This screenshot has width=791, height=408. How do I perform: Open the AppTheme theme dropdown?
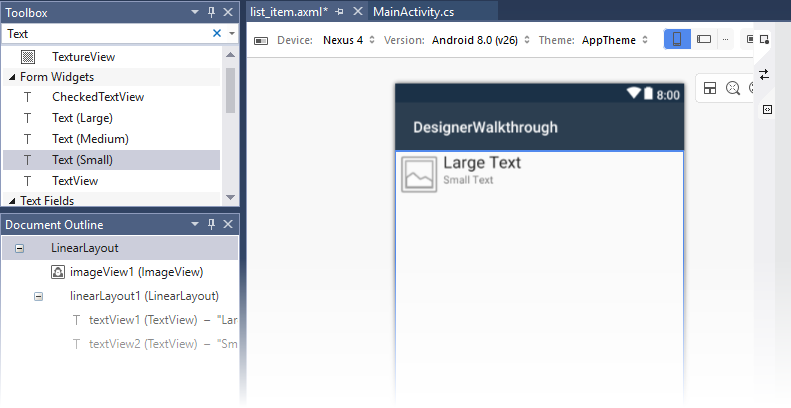pyautogui.click(x=614, y=40)
